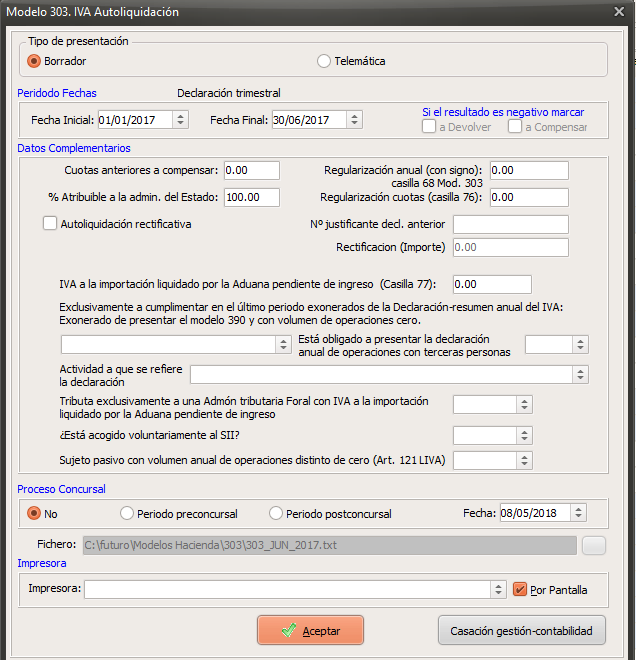Open the Fecha Inicial date stepper
Image resolution: width=636 pixels, height=660 pixels.
180,120
